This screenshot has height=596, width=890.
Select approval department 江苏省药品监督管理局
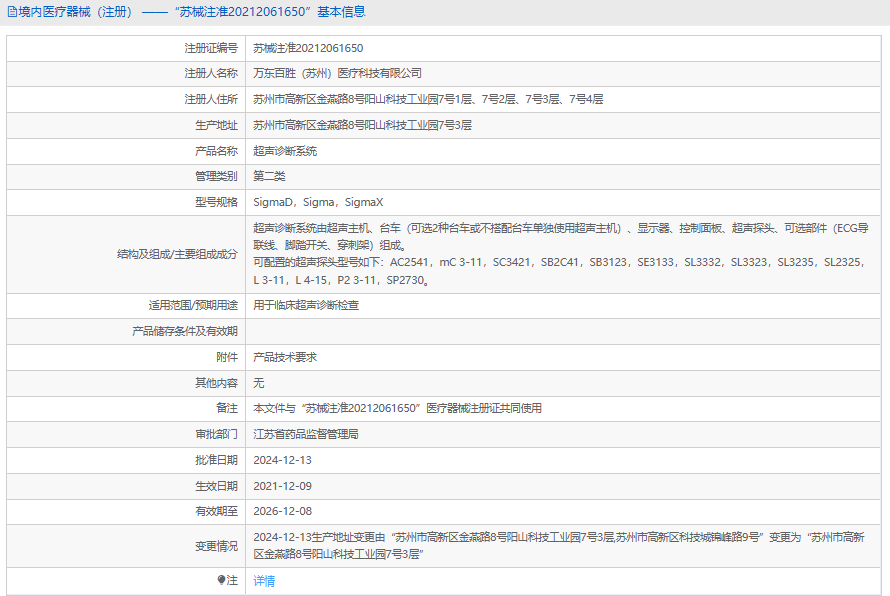tap(306, 434)
